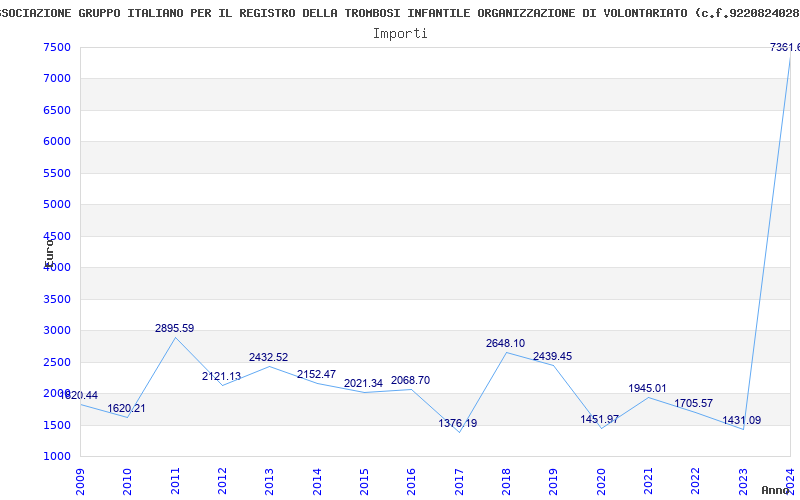800x500 pixels.
Task: Click the y-axis value 7500
Action: click(57, 47)
